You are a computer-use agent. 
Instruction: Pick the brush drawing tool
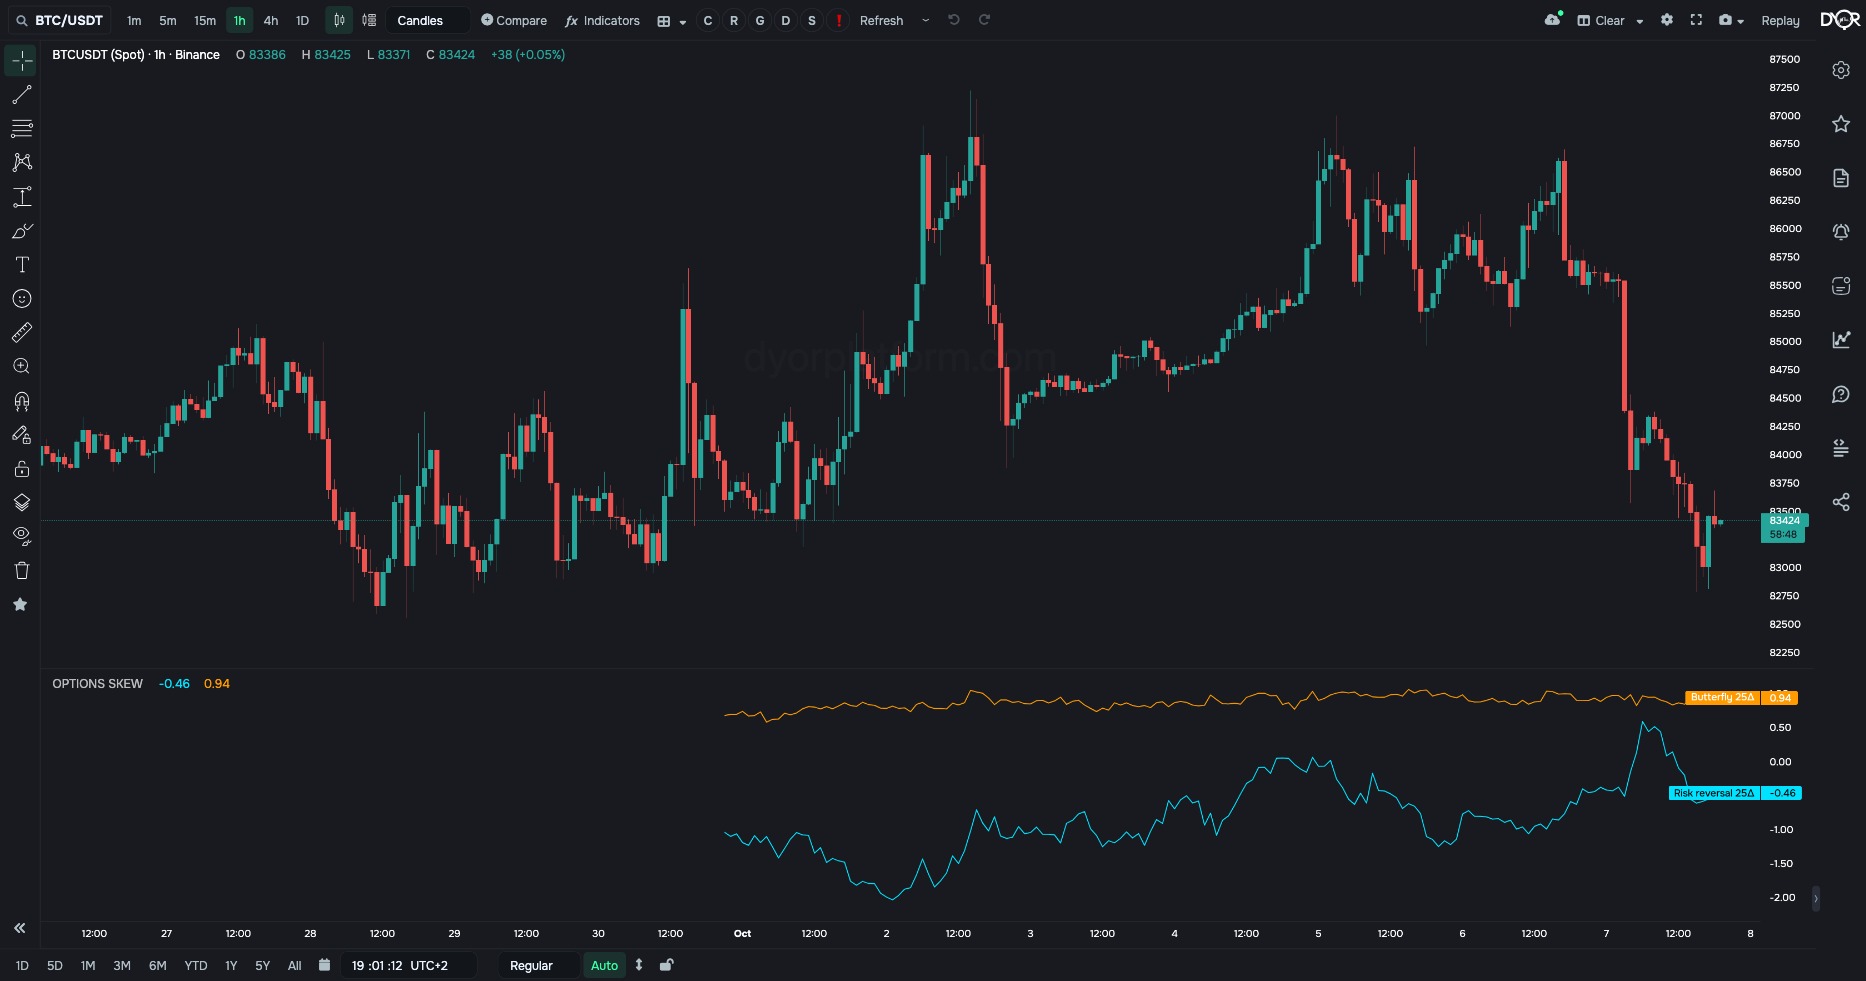coord(21,231)
